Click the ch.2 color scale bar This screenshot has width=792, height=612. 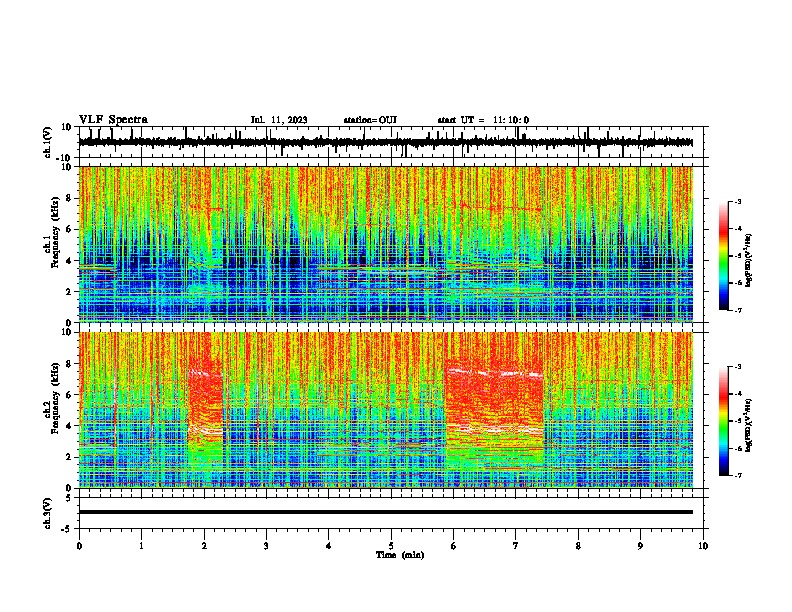(724, 421)
